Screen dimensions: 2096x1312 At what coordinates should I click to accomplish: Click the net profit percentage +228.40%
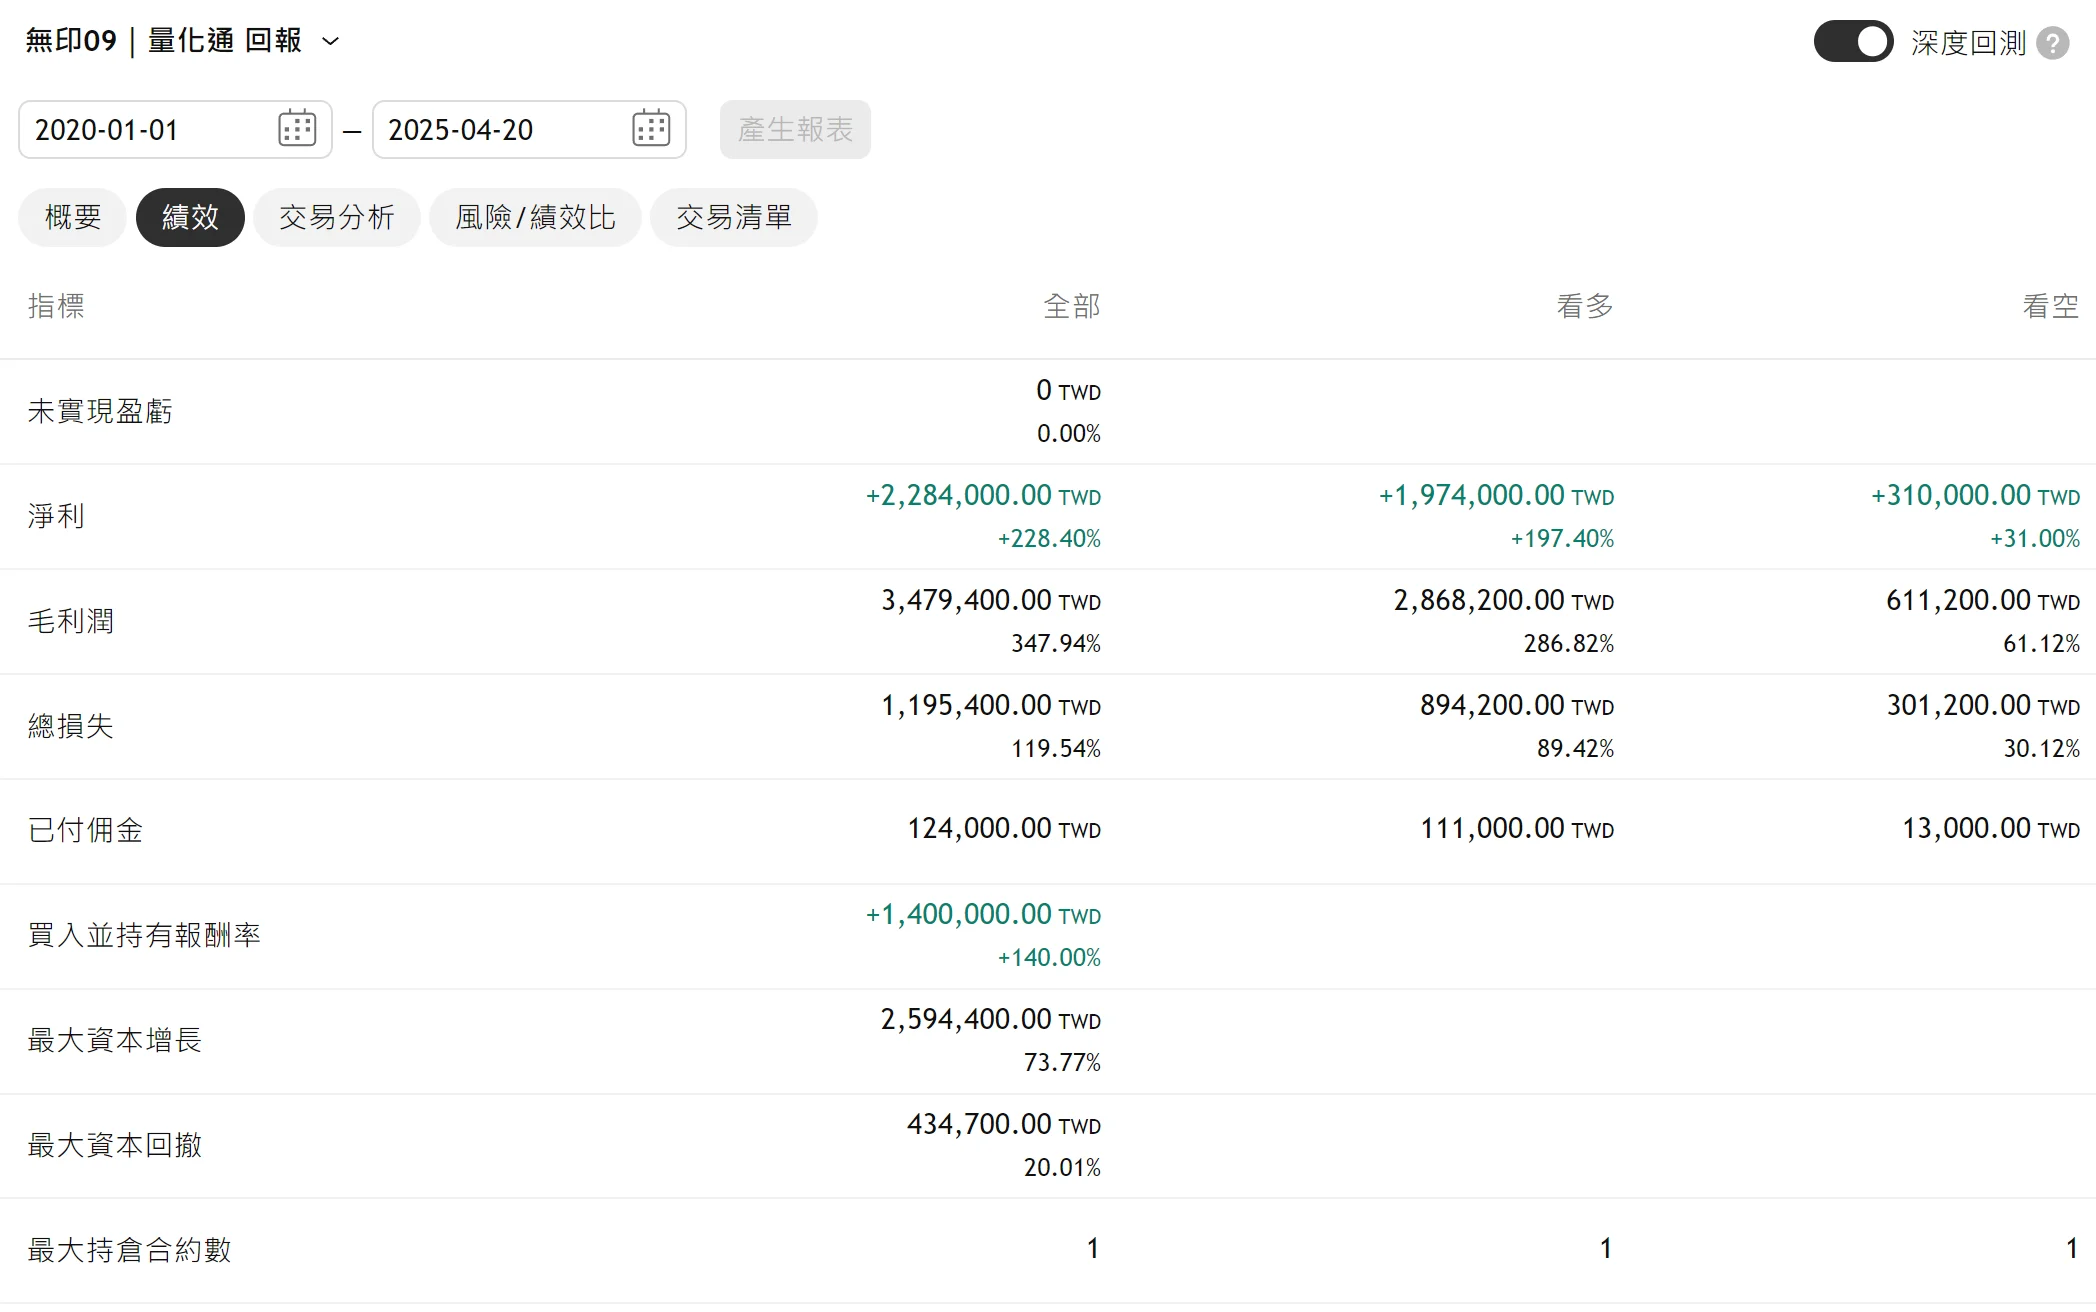point(1049,539)
